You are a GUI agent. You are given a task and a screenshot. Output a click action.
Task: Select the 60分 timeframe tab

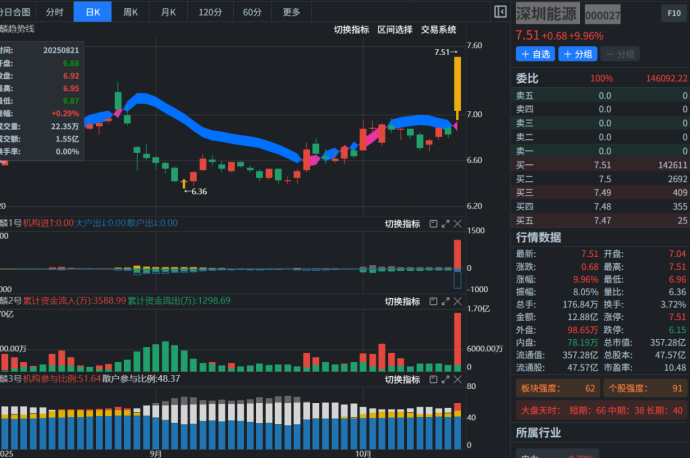[x=251, y=12]
